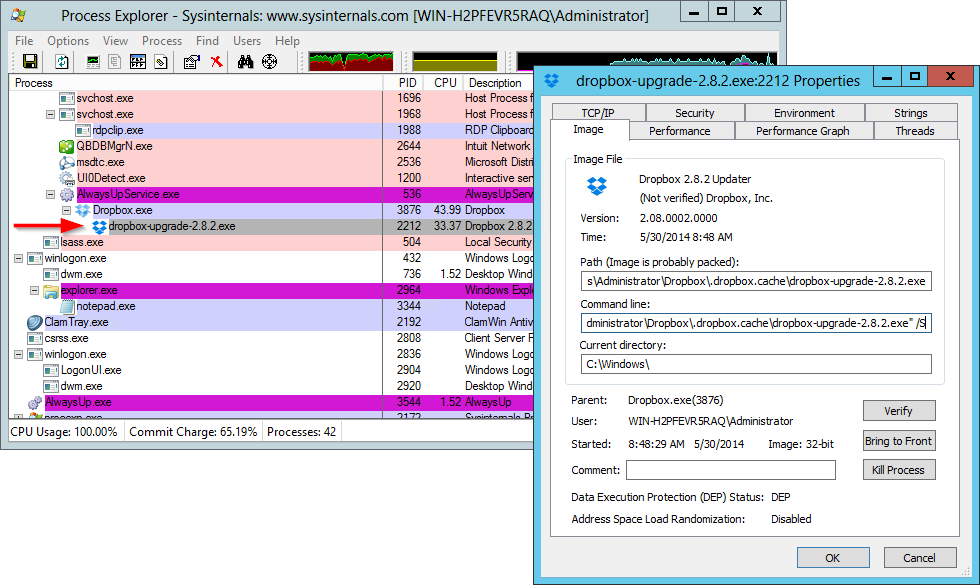The width and height of the screenshot is (980, 585).
Task: Collapse the svchost.exe 1968 tree node
Action: point(51,114)
